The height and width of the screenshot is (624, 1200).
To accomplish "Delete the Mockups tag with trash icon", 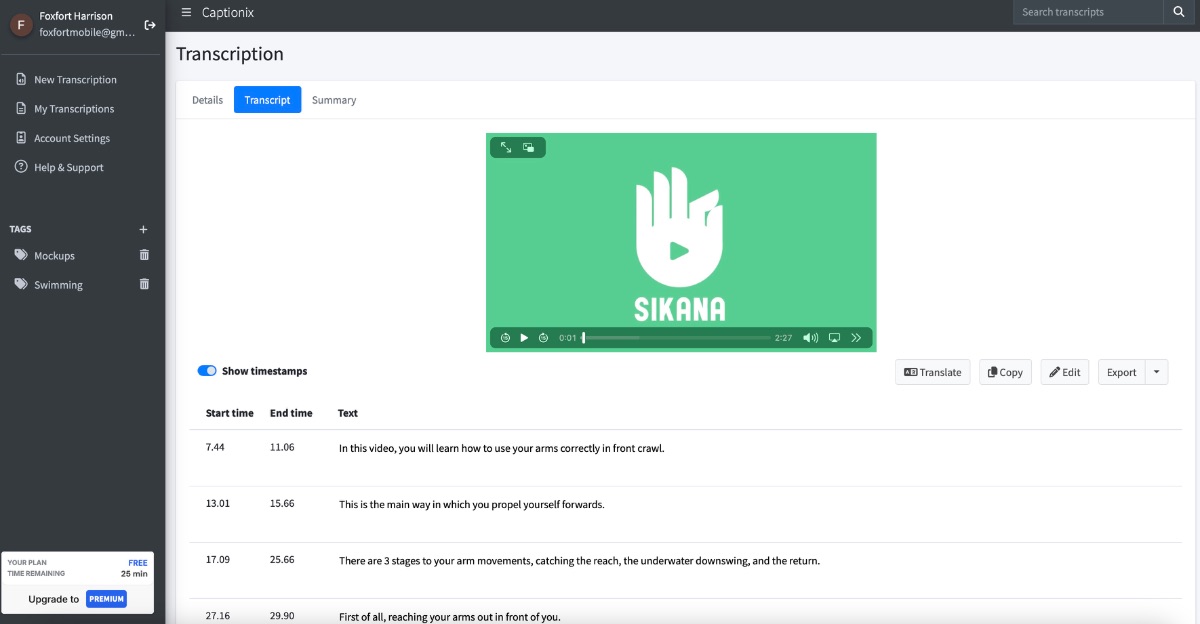I will 144,255.
